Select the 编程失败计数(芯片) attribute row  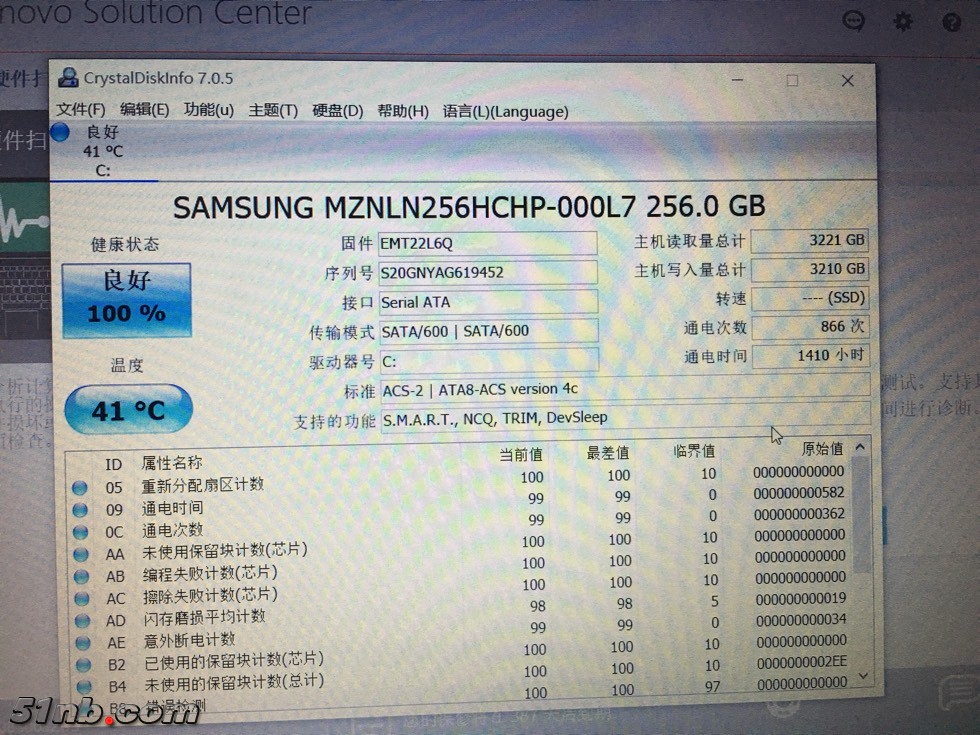click(462, 568)
